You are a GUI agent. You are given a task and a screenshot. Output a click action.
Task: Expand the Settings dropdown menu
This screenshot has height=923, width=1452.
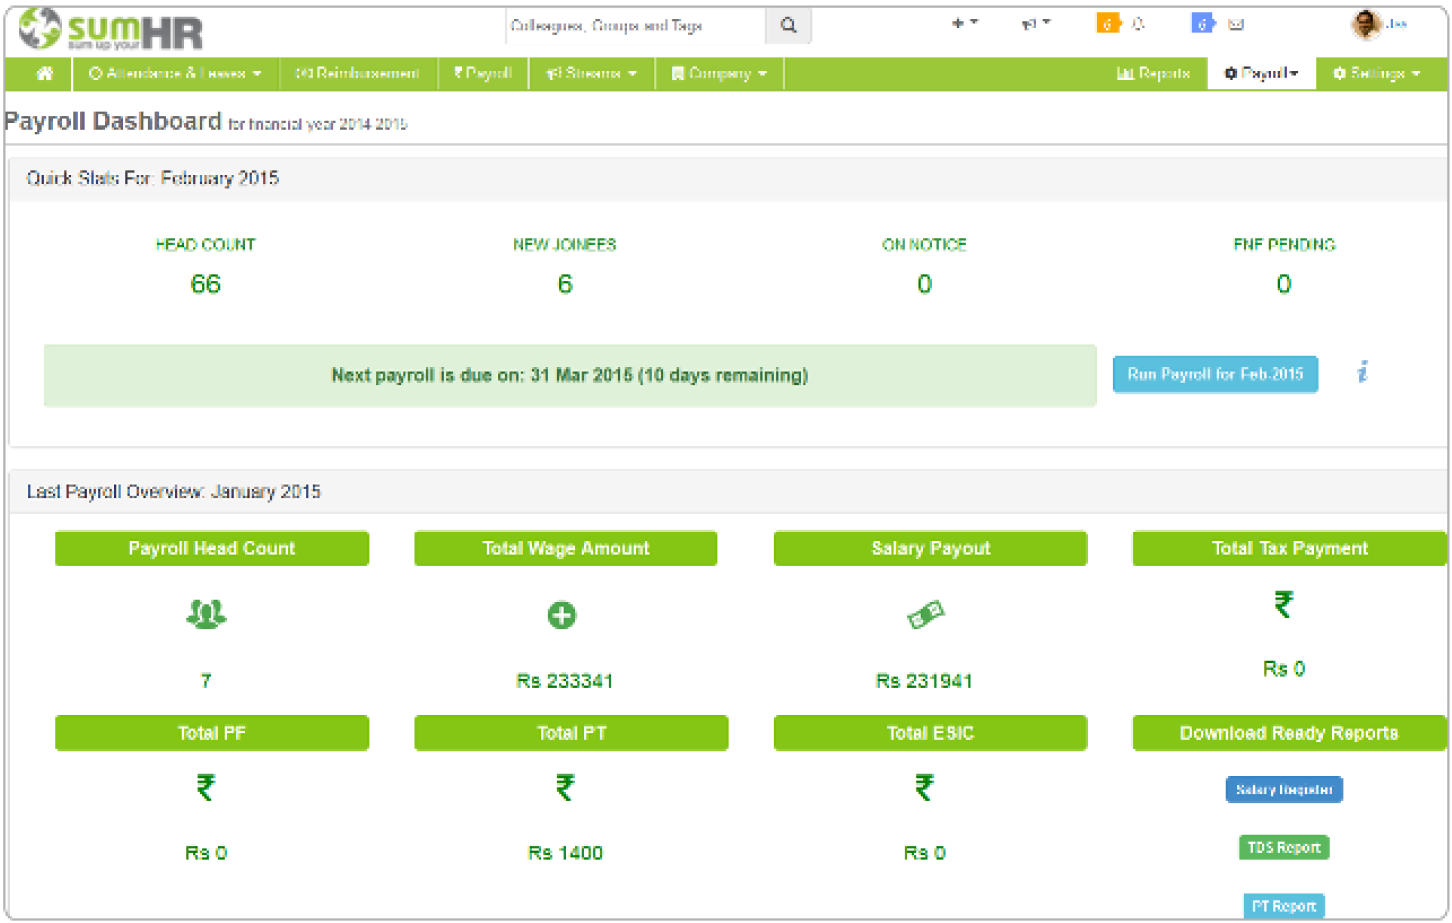(1376, 73)
